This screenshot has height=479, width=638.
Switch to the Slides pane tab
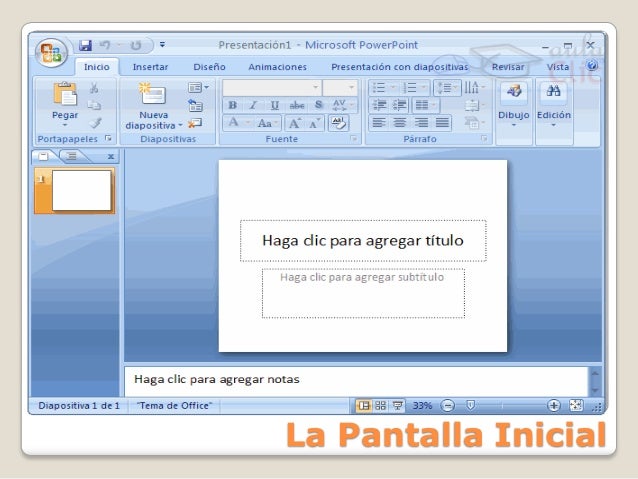point(44,156)
